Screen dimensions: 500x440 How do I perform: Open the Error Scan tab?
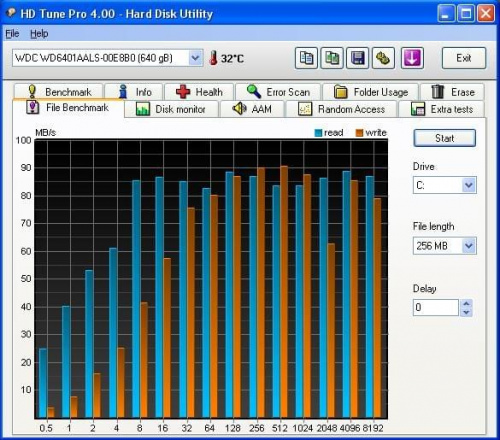point(278,92)
